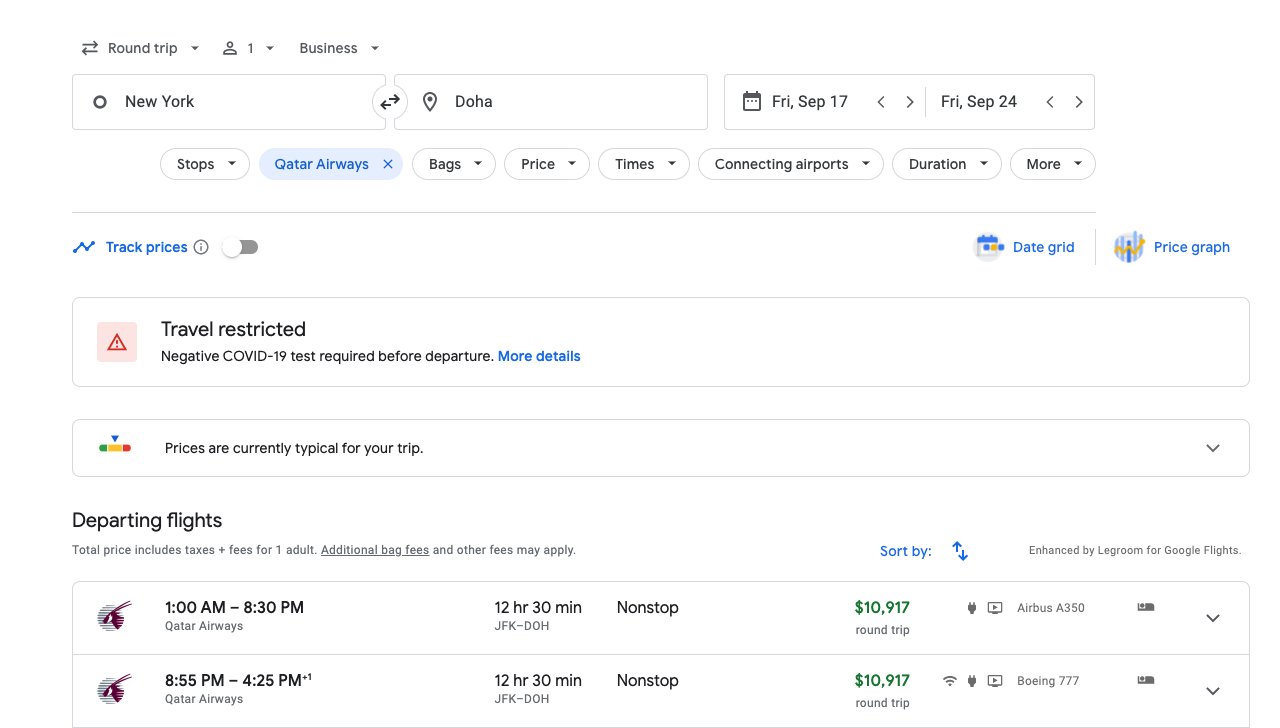1280x728 pixels.
Task: Click Wi-Fi icon on Boeing 777 flight
Action: [x=949, y=681]
